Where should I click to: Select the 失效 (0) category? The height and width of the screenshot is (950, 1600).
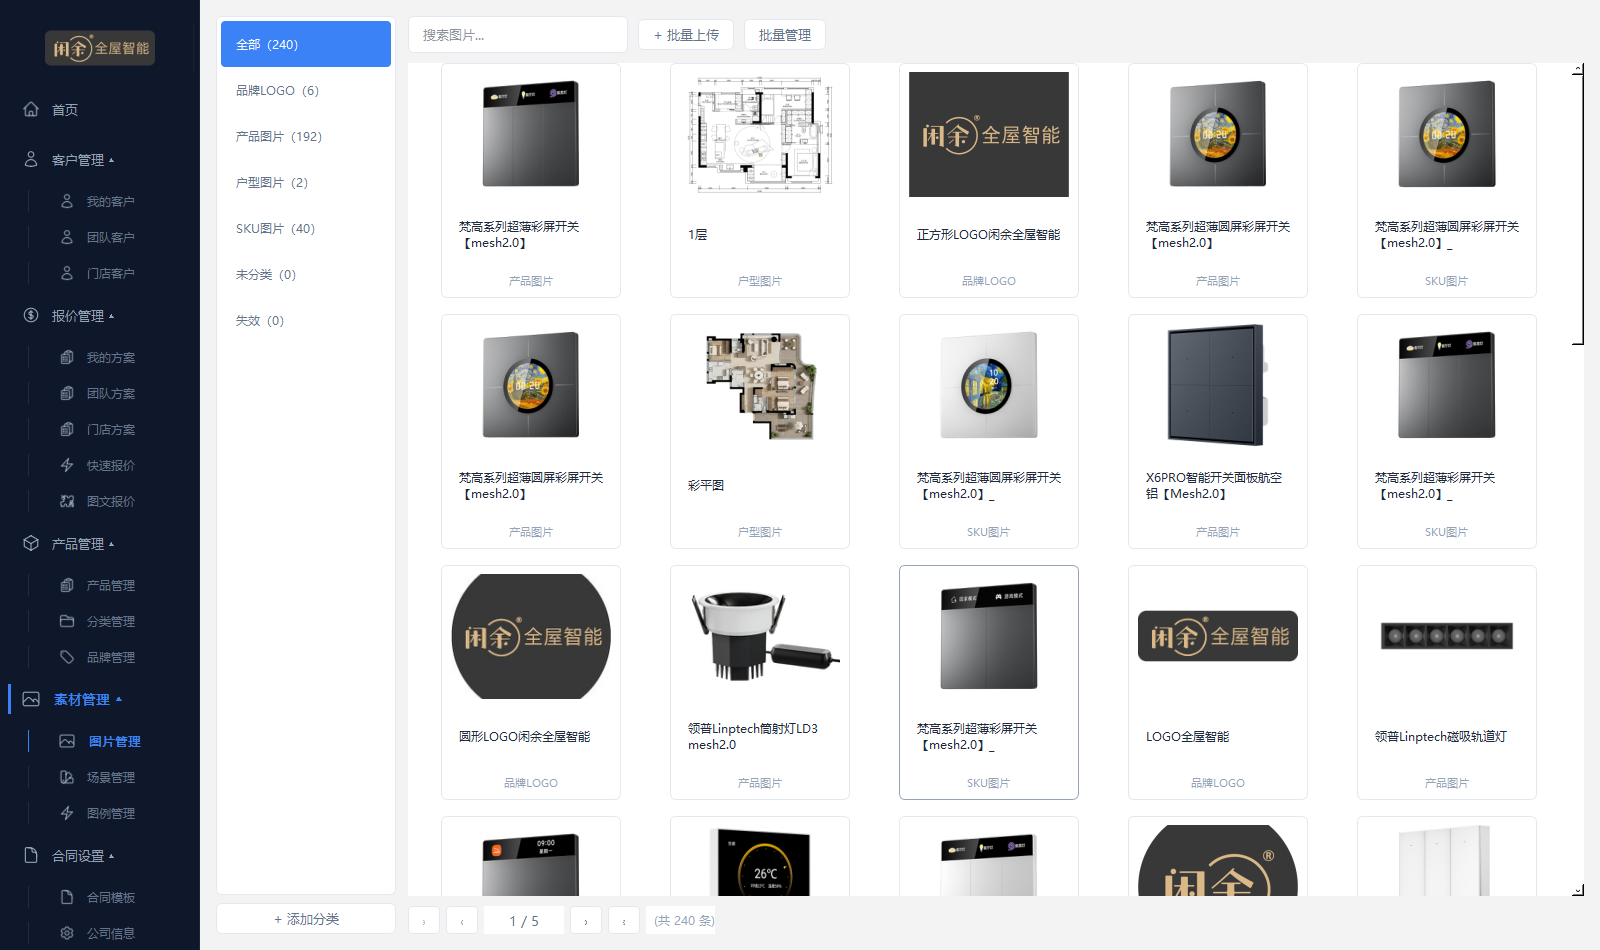click(x=306, y=320)
